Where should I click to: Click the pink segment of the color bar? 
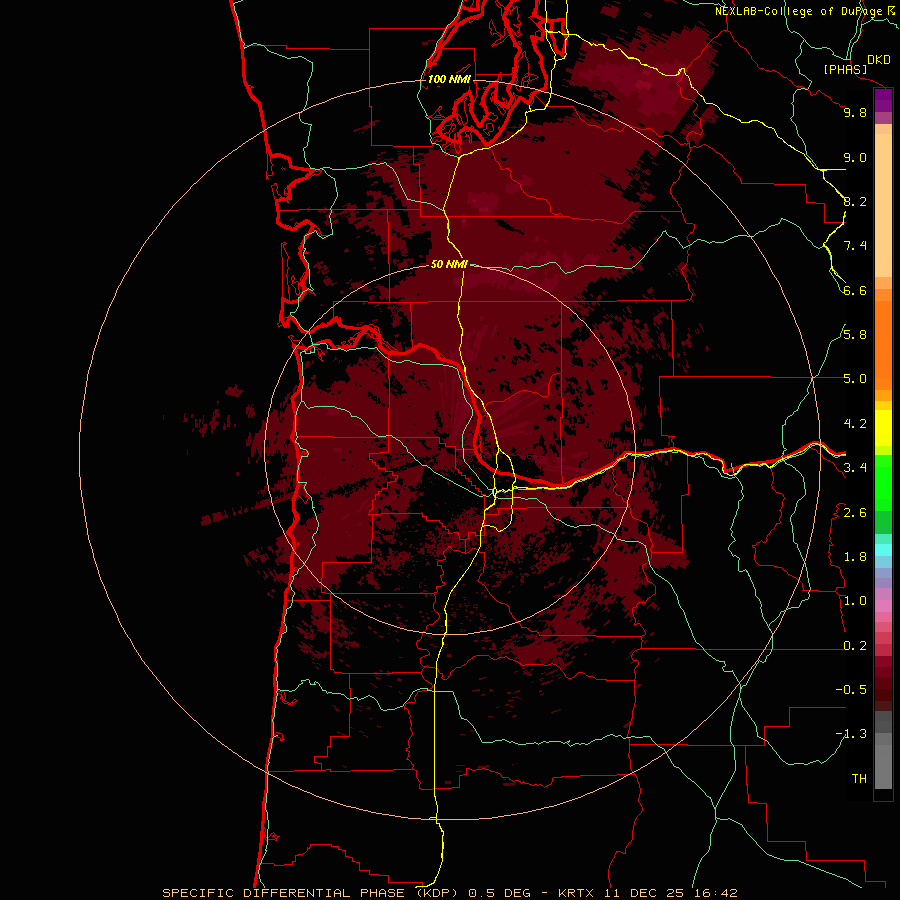click(x=883, y=606)
